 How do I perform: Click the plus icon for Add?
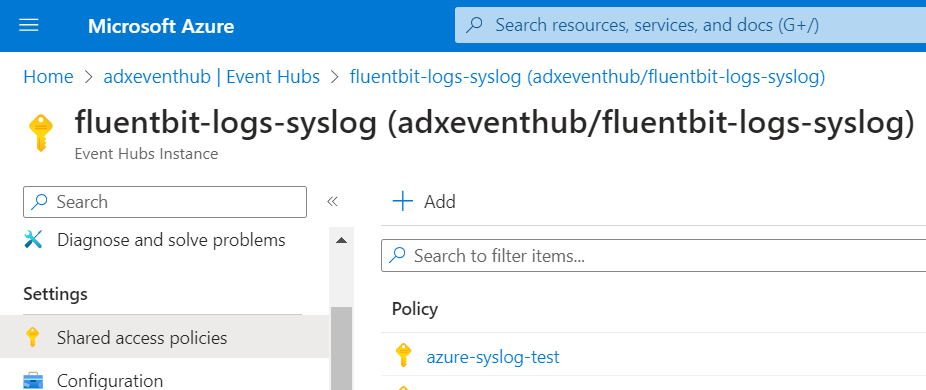click(x=403, y=202)
